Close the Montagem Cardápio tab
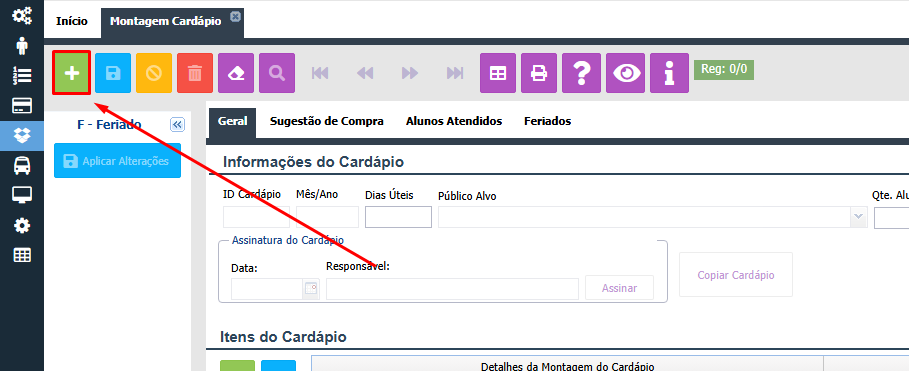Viewport: 909px width, 371px height. tap(235, 17)
